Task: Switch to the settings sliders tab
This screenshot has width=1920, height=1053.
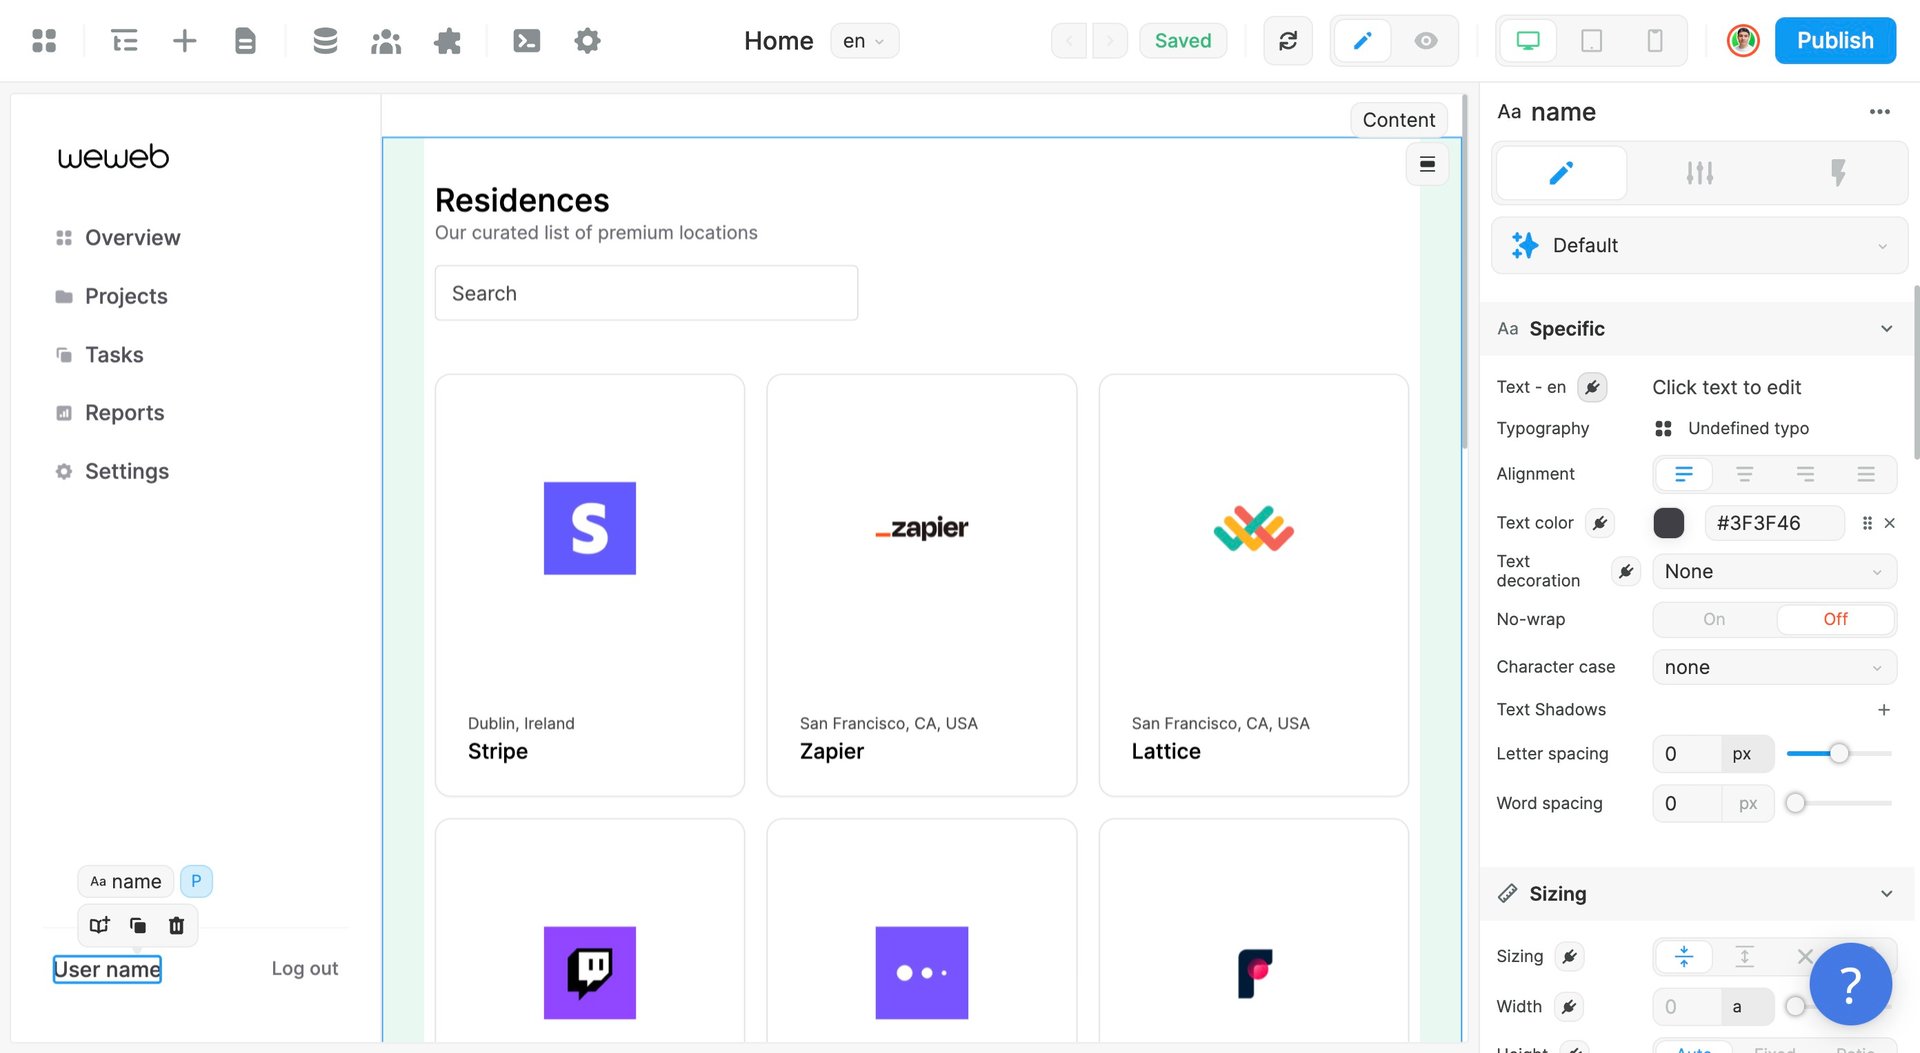Action: [1700, 173]
